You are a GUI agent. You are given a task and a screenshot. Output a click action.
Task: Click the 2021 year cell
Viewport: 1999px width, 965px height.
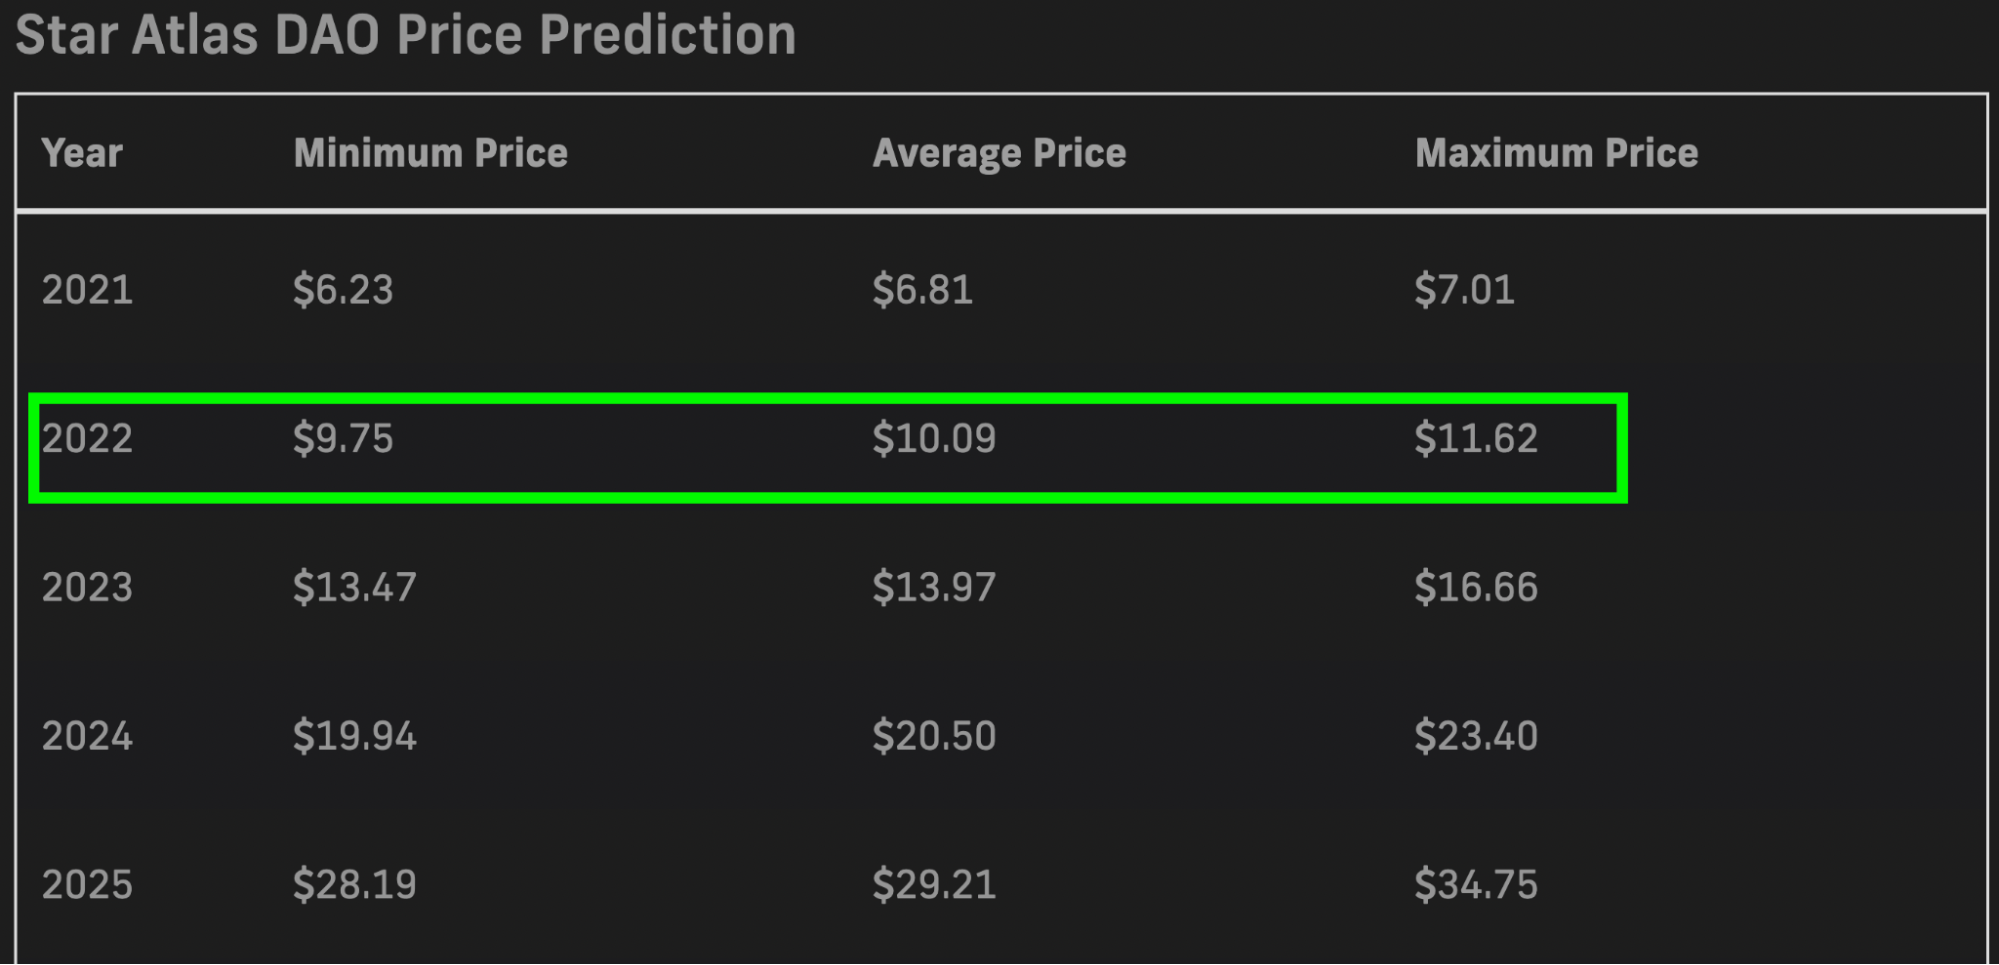[87, 290]
